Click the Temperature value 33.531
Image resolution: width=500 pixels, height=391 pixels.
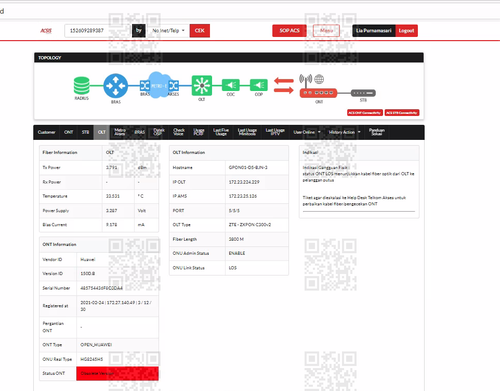113,196
